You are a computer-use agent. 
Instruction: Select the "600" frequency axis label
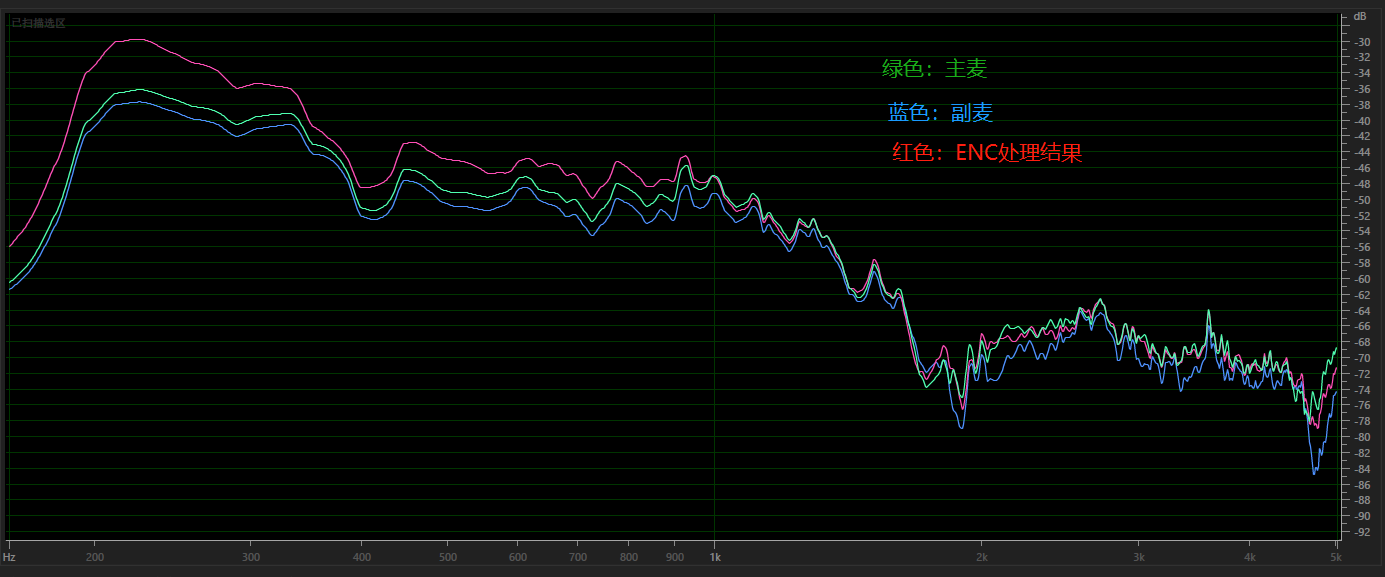coord(519,557)
